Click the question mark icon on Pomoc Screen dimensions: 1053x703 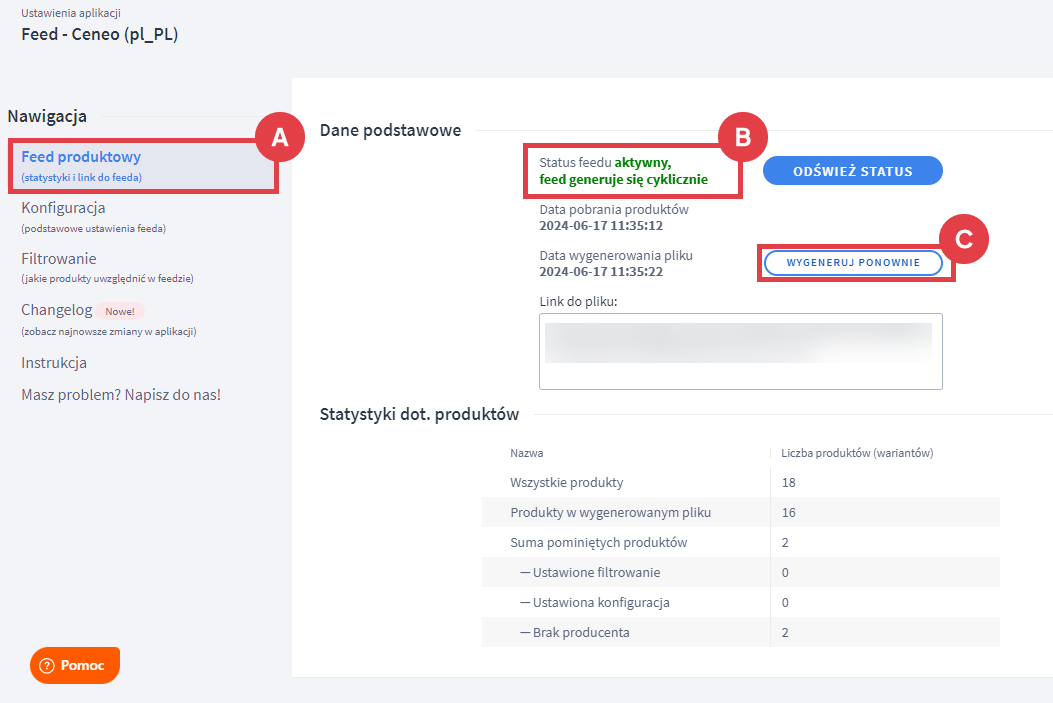coord(47,666)
